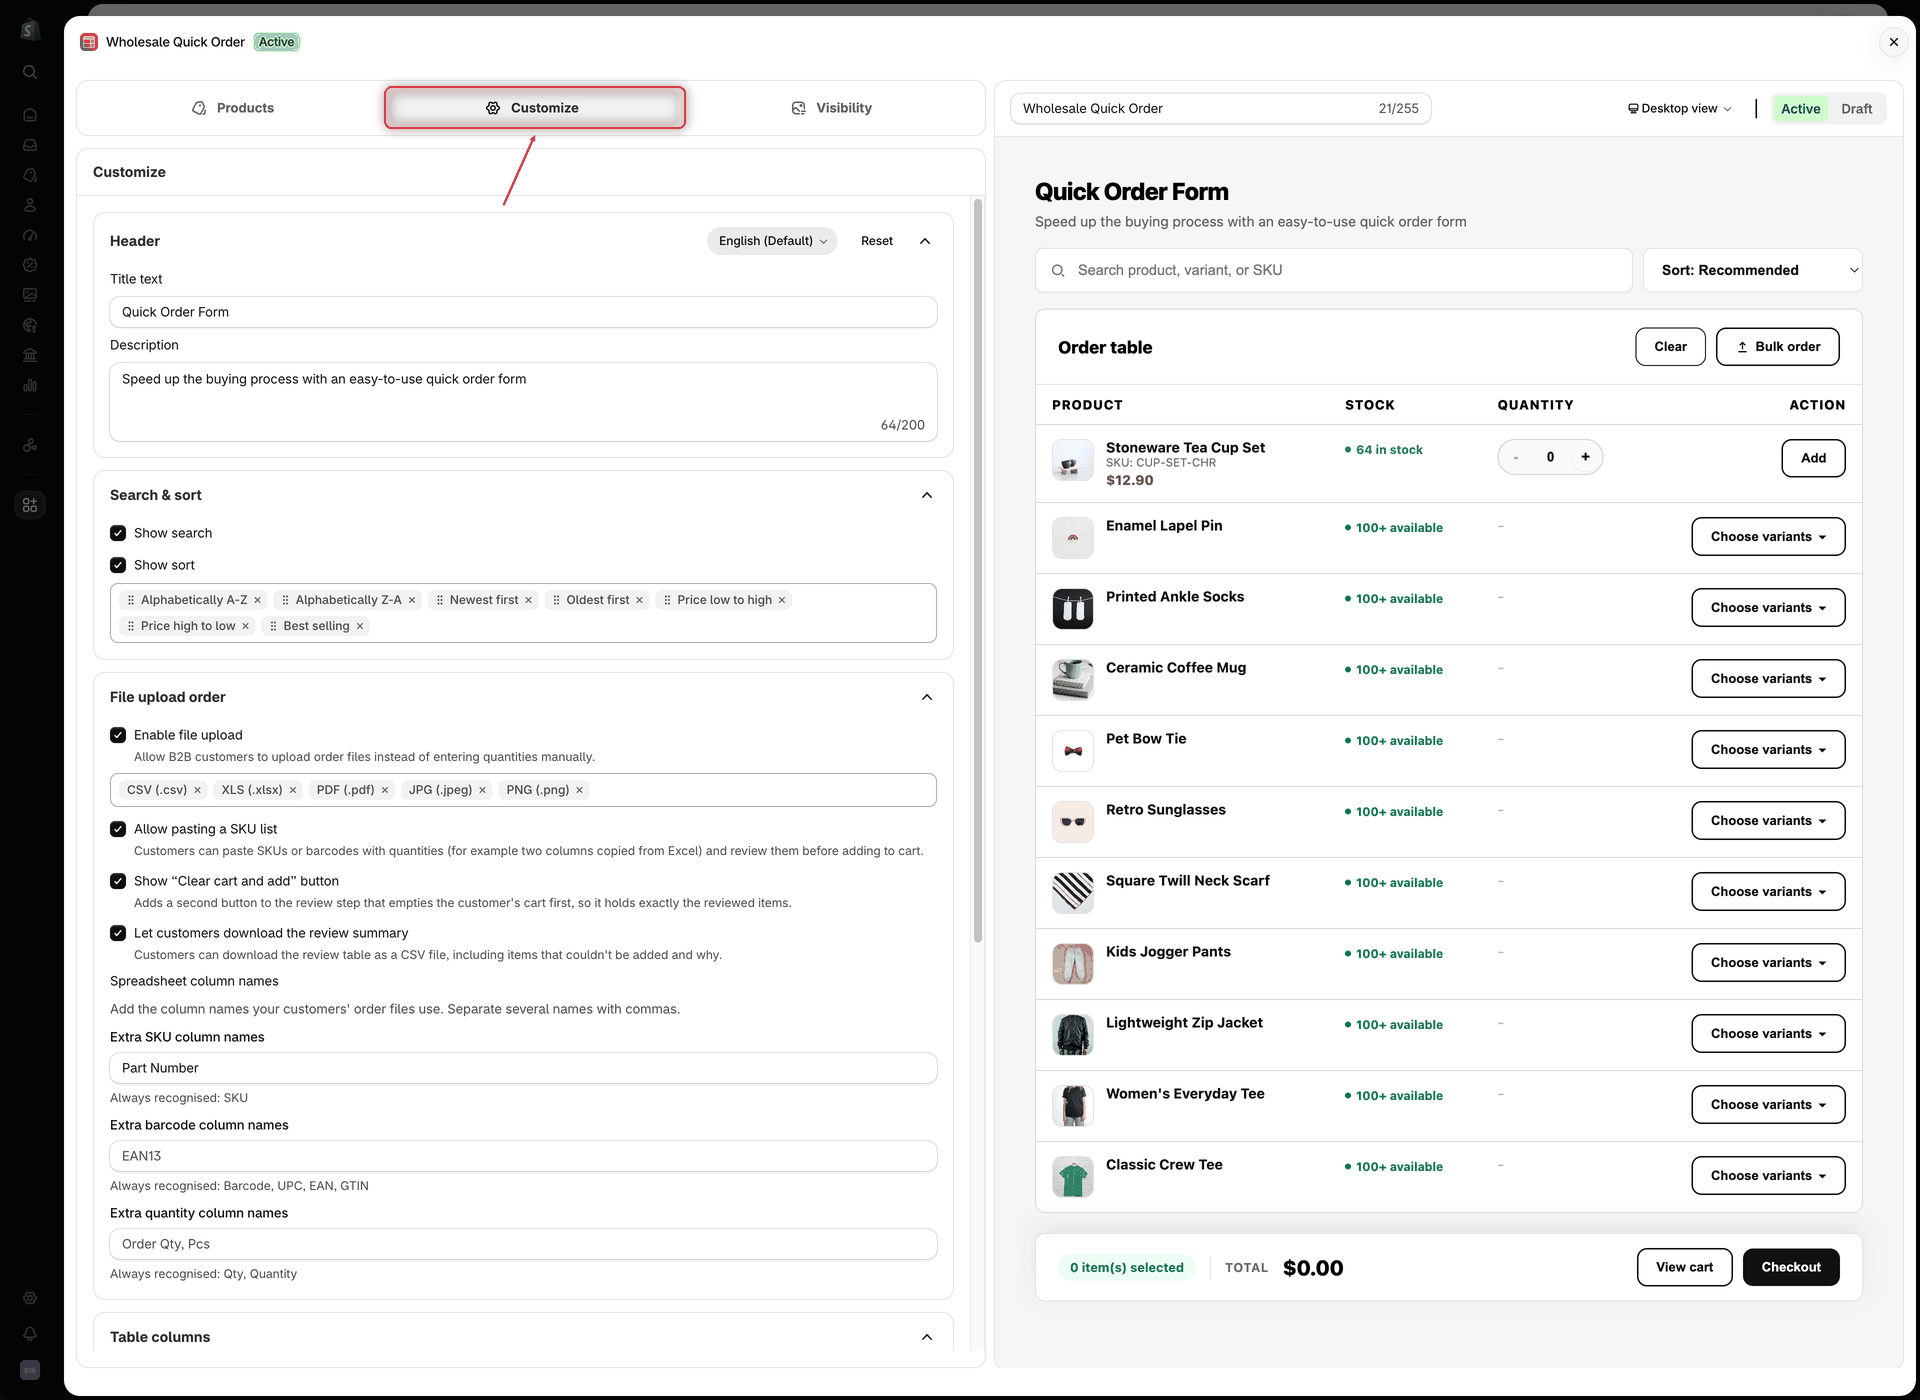Collapse the Header section chevron
The image size is (1920, 1400).
(x=925, y=241)
